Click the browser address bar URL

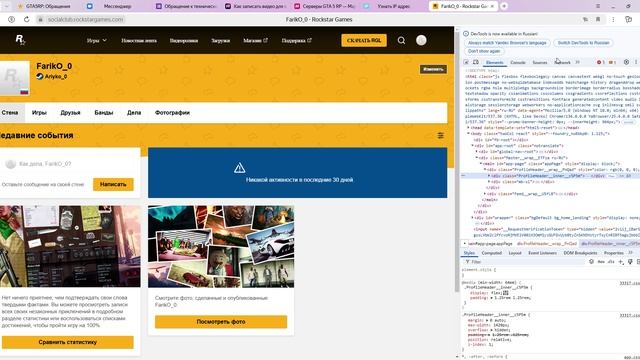(x=85, y=19)
